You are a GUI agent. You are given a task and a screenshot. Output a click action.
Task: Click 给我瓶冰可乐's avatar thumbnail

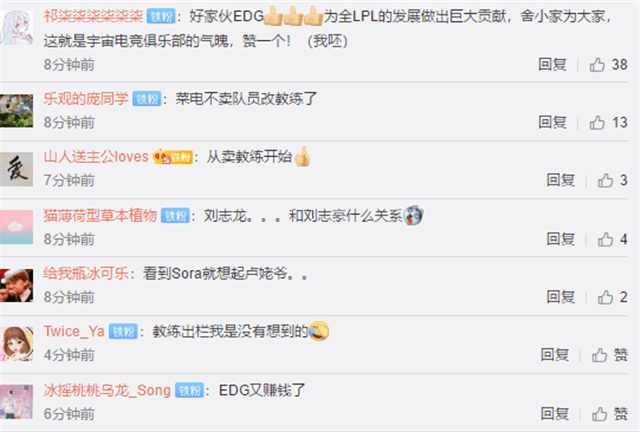16,285
